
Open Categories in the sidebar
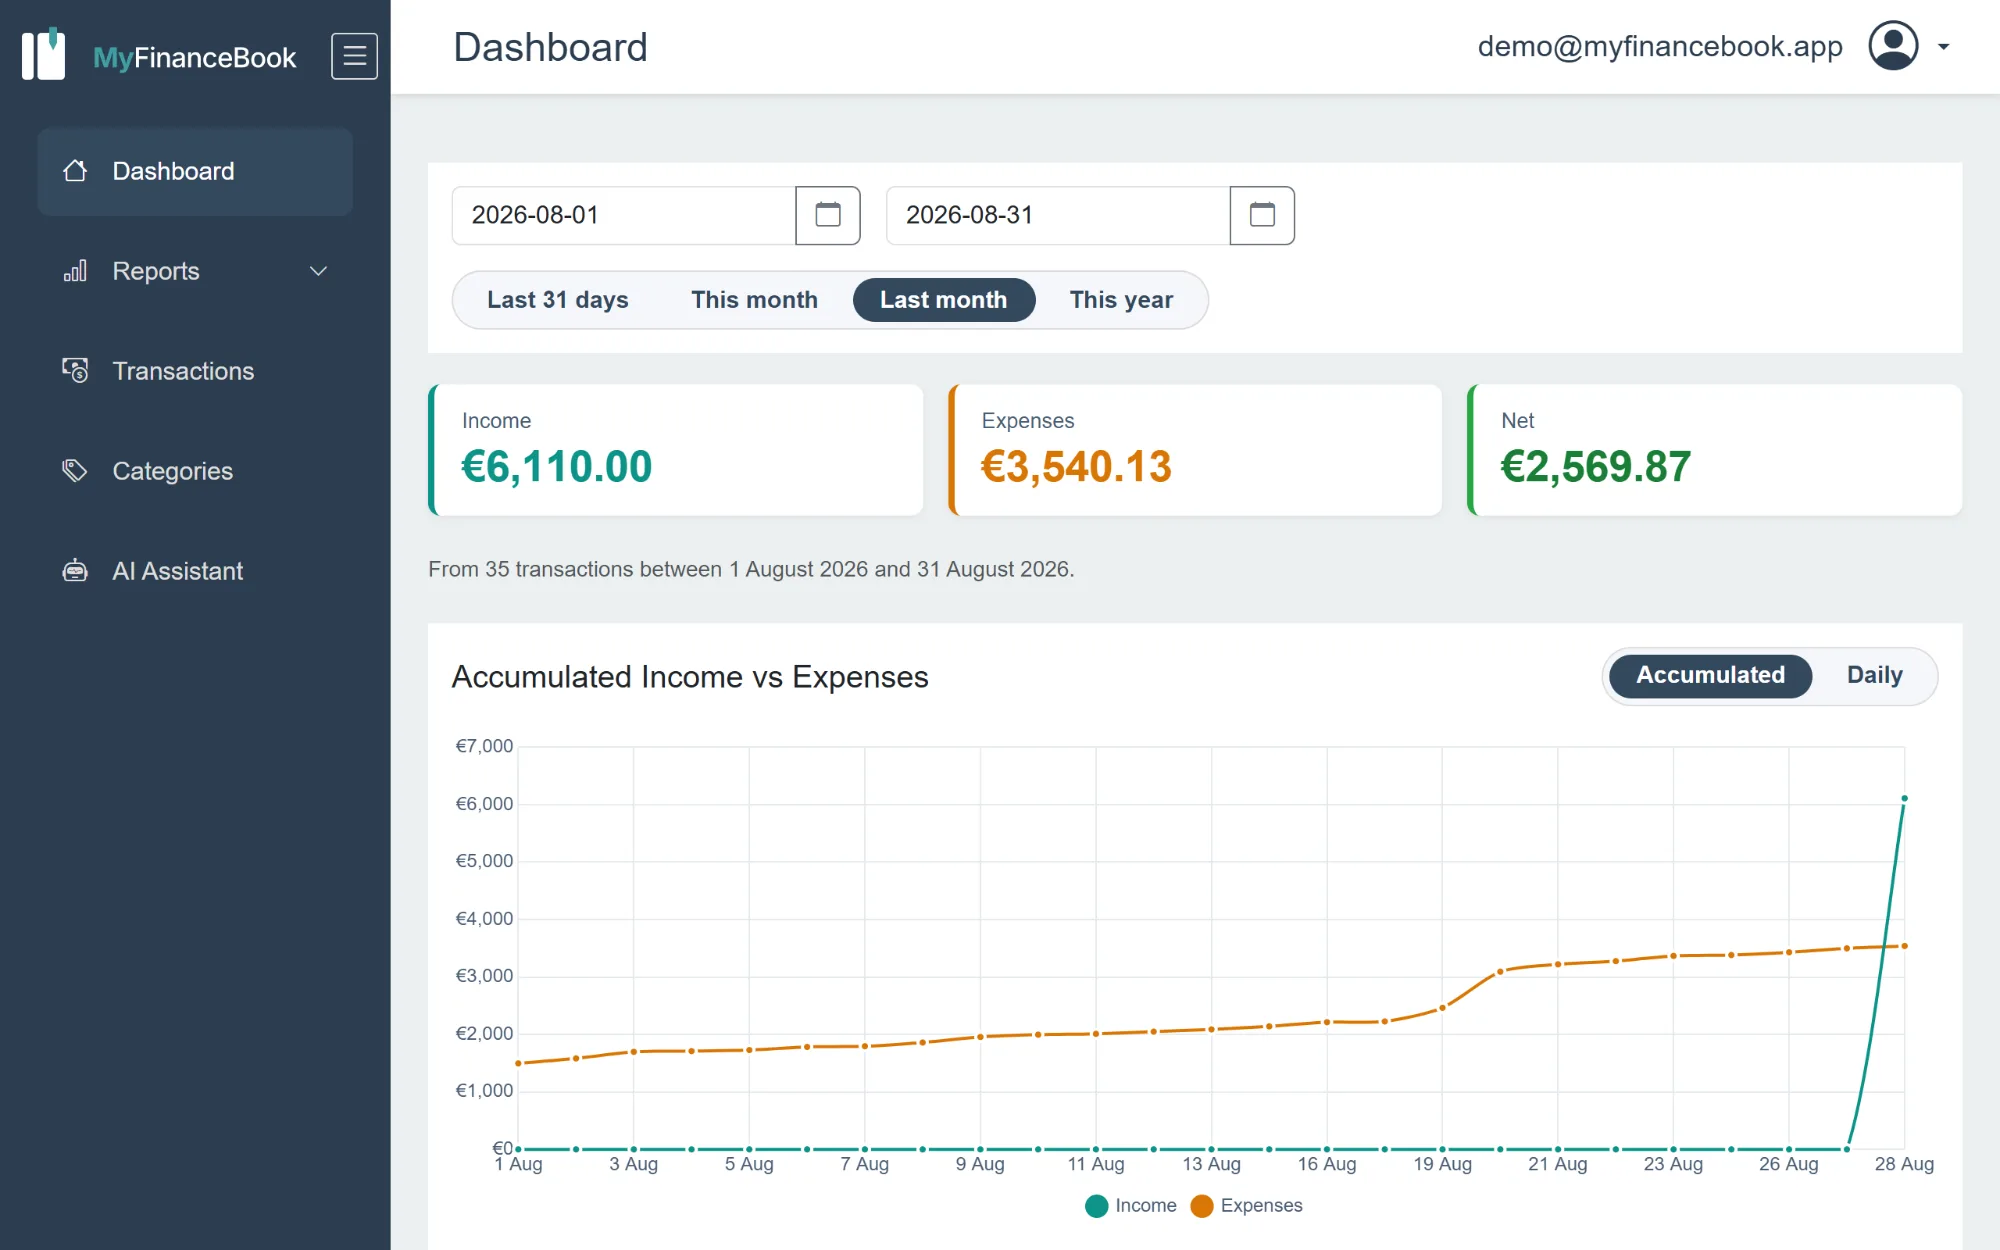[195, 471]
